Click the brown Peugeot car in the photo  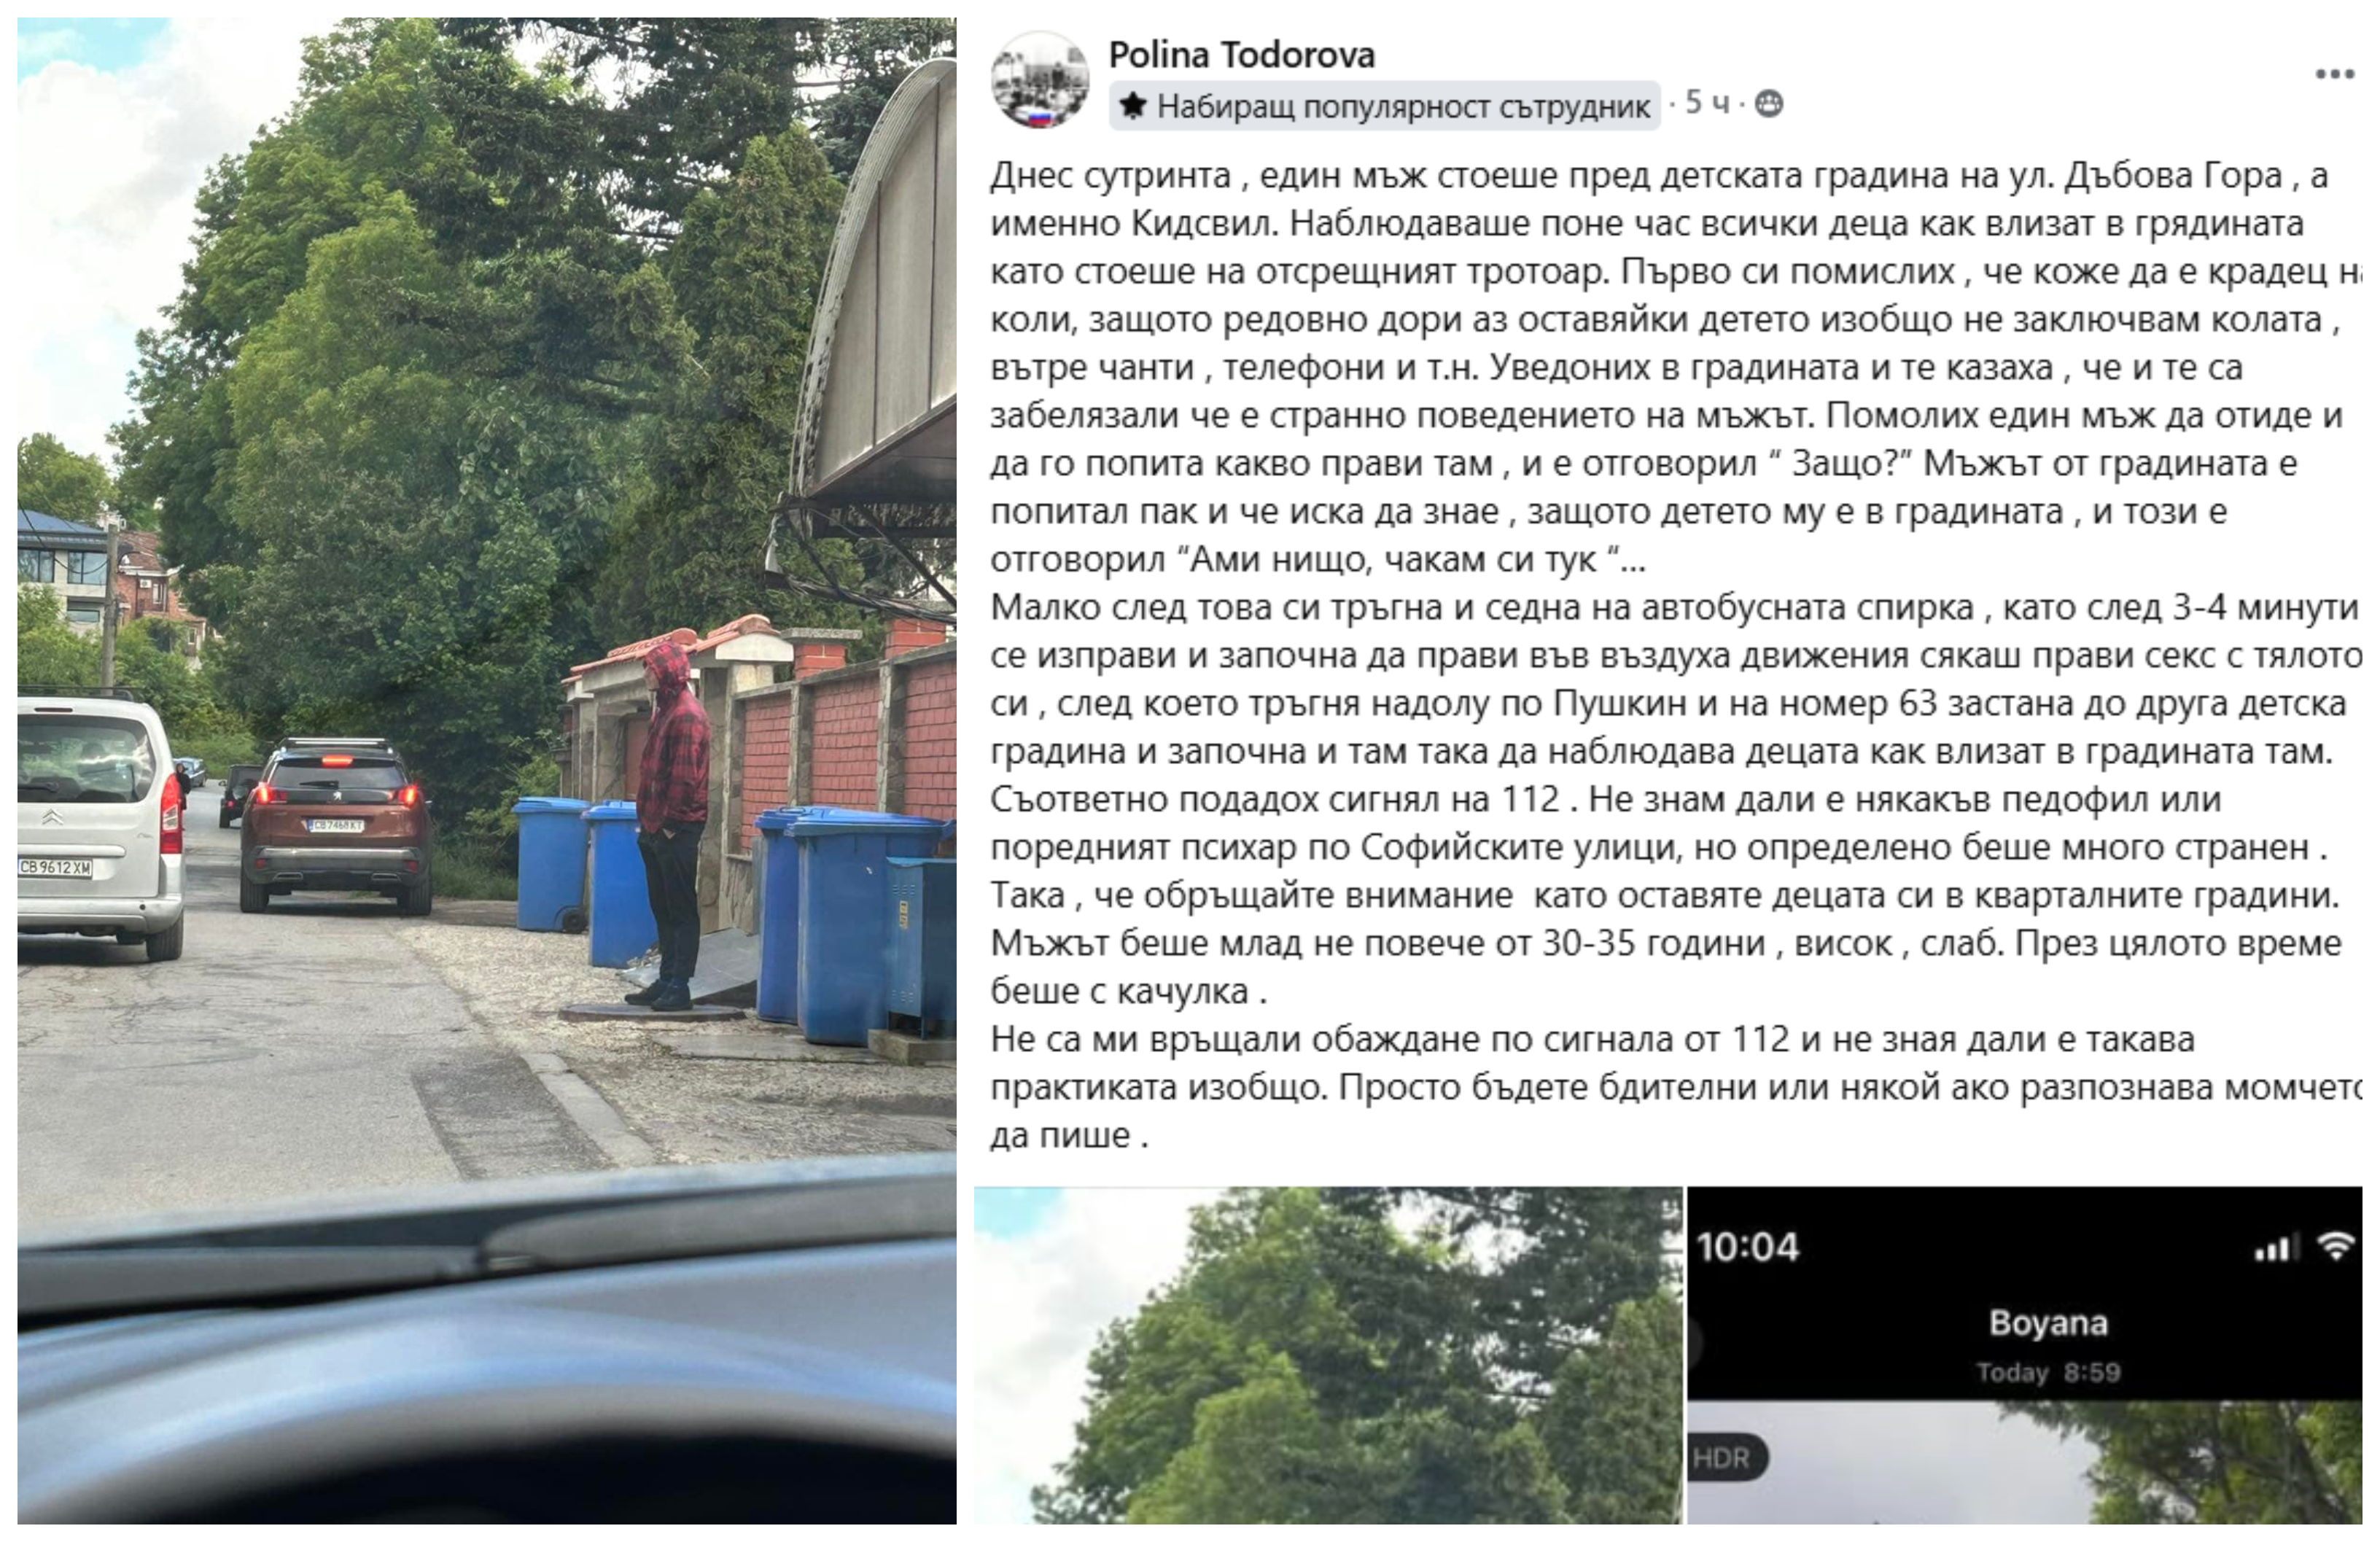337,825
